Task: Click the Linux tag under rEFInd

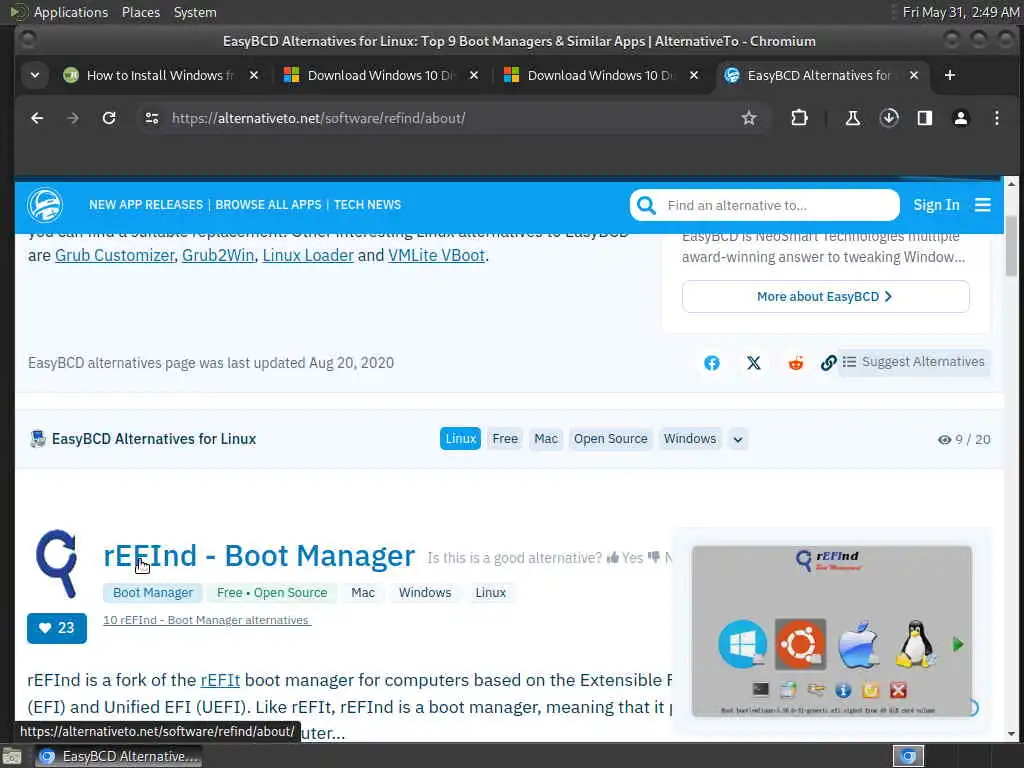Action: click(490, 593)
